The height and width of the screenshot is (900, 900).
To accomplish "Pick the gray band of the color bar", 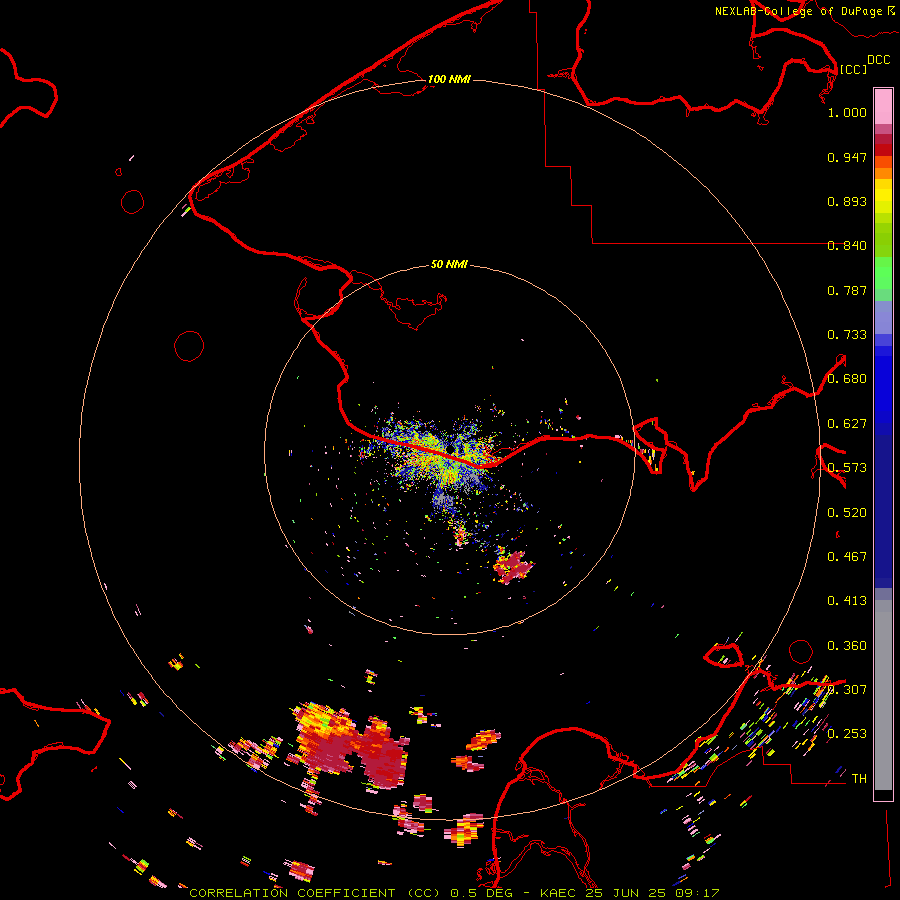I will click(883, 695).
